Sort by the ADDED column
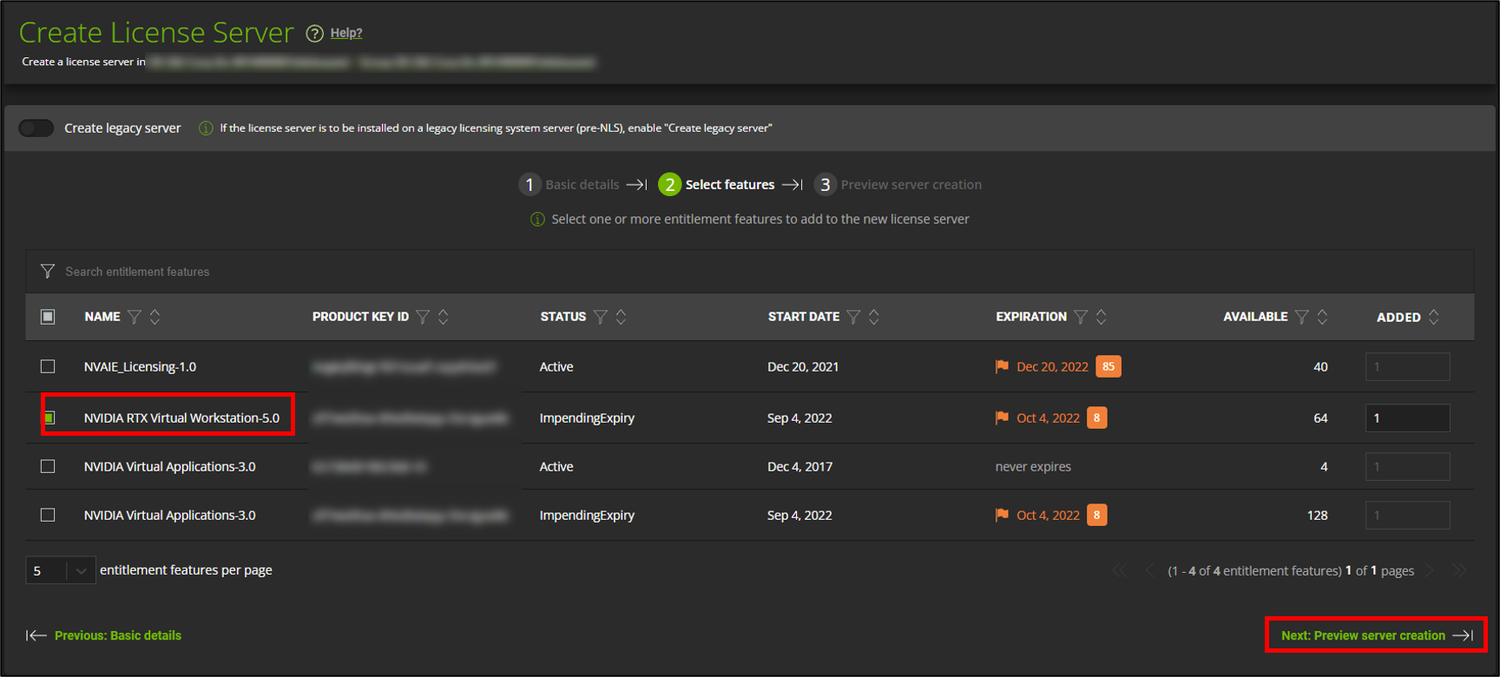 pos(1434,316)
